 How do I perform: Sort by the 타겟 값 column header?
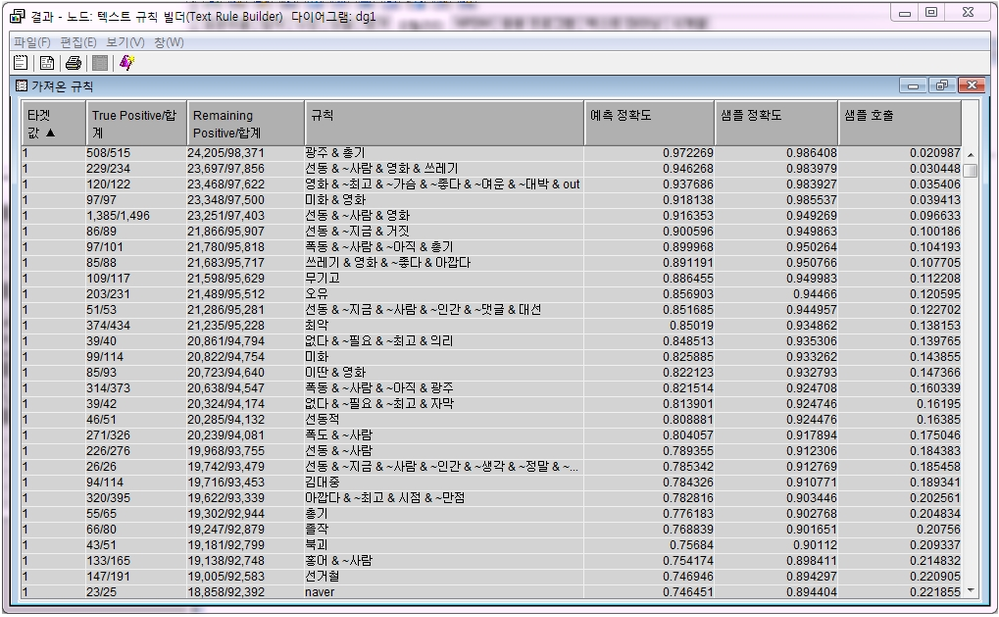[x=54, y=123]
